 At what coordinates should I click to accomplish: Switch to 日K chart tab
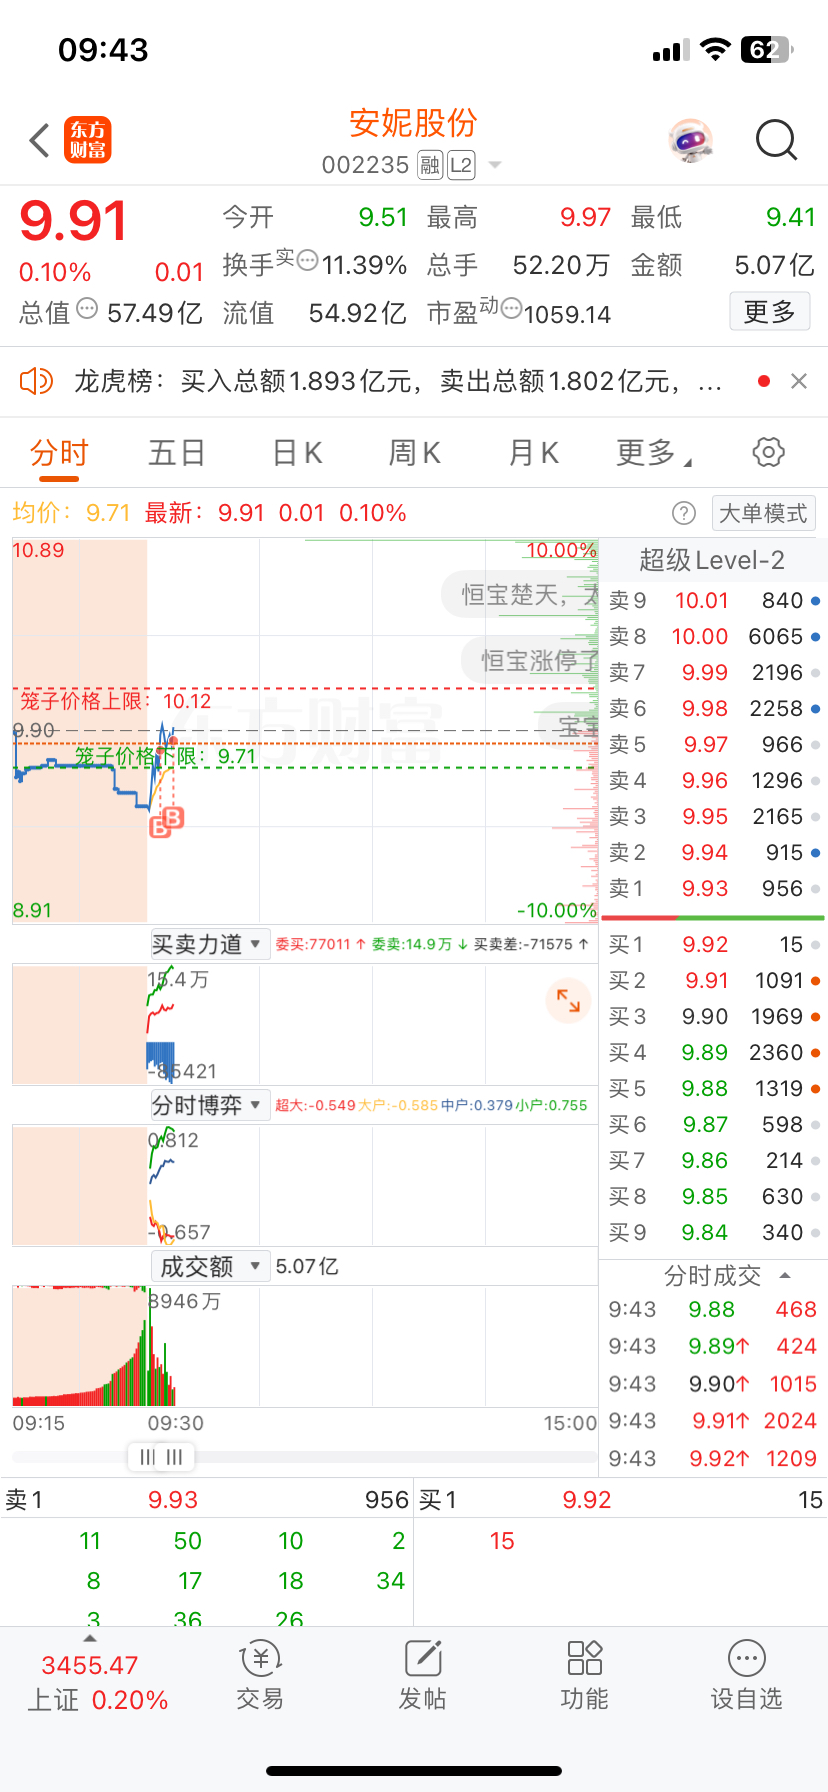[297, 453]
